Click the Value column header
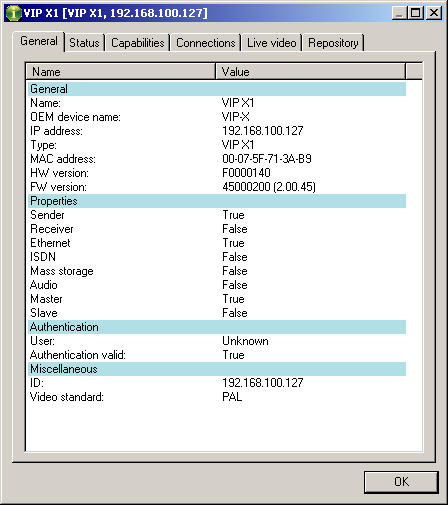Image resolution: width=448 pixels, height=505 pixels. click(x=311, y=71)
